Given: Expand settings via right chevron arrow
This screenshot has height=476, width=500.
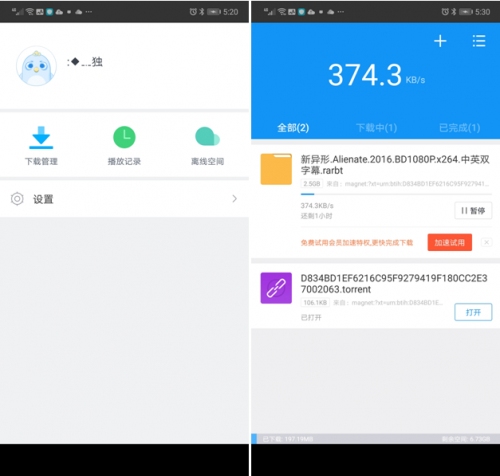Looking at the screenshot, I should pos(235,199).
